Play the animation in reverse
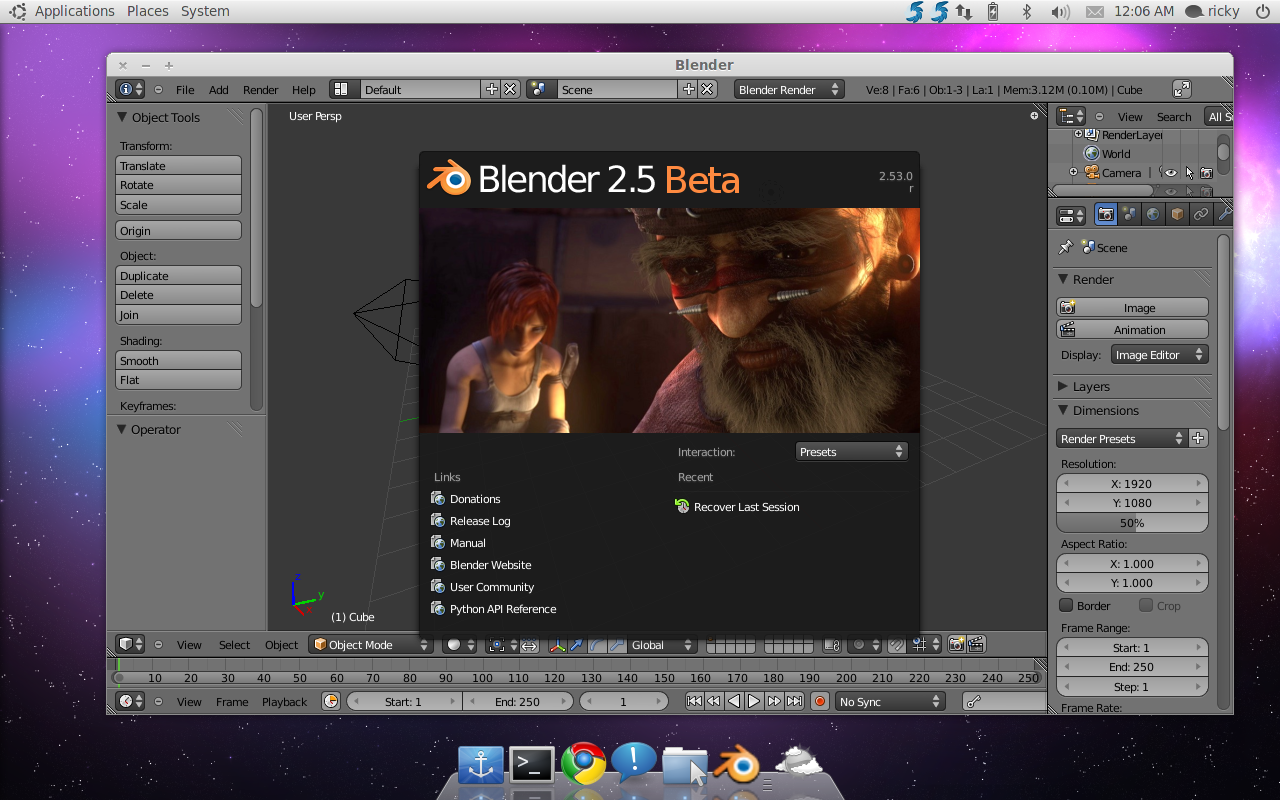1280x800 pixels. (734, 701)
